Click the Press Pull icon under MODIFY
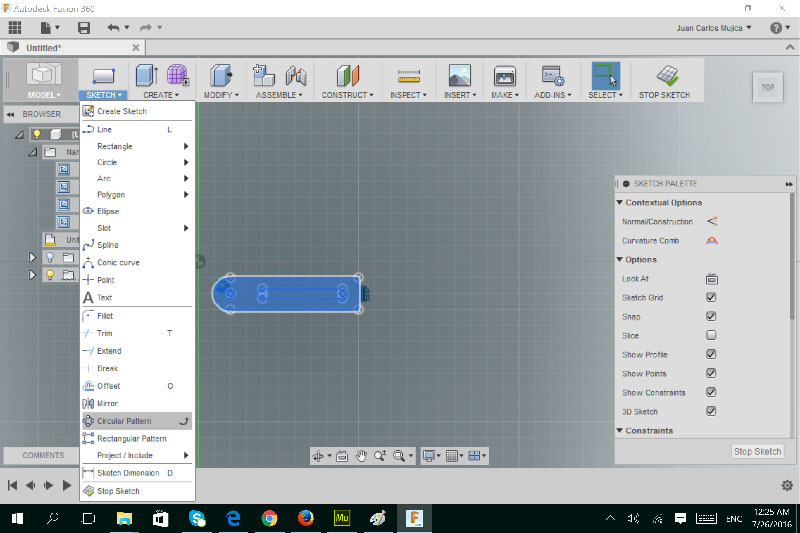This screenshot has height=533, width=800. [x=221, y=75]
